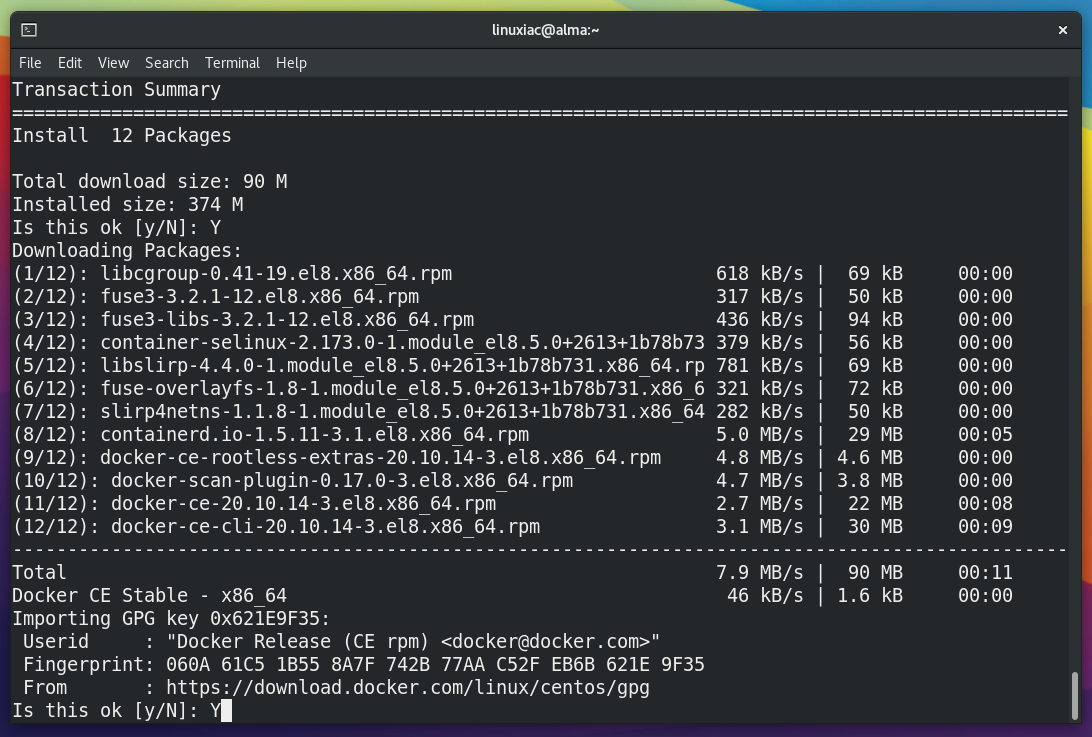Click the docker@docker.com email address
This screenshot has width=1092, height=737.
coord(545,642)
